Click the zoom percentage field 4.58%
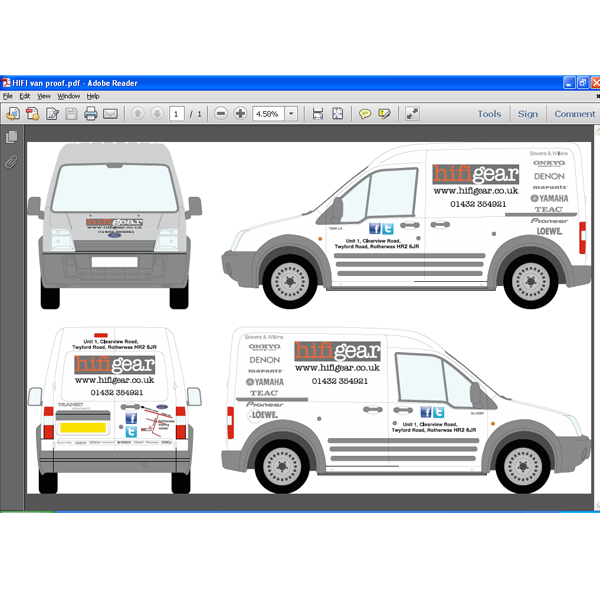Viewport: 600px width, 600px height. coord(268,114)
